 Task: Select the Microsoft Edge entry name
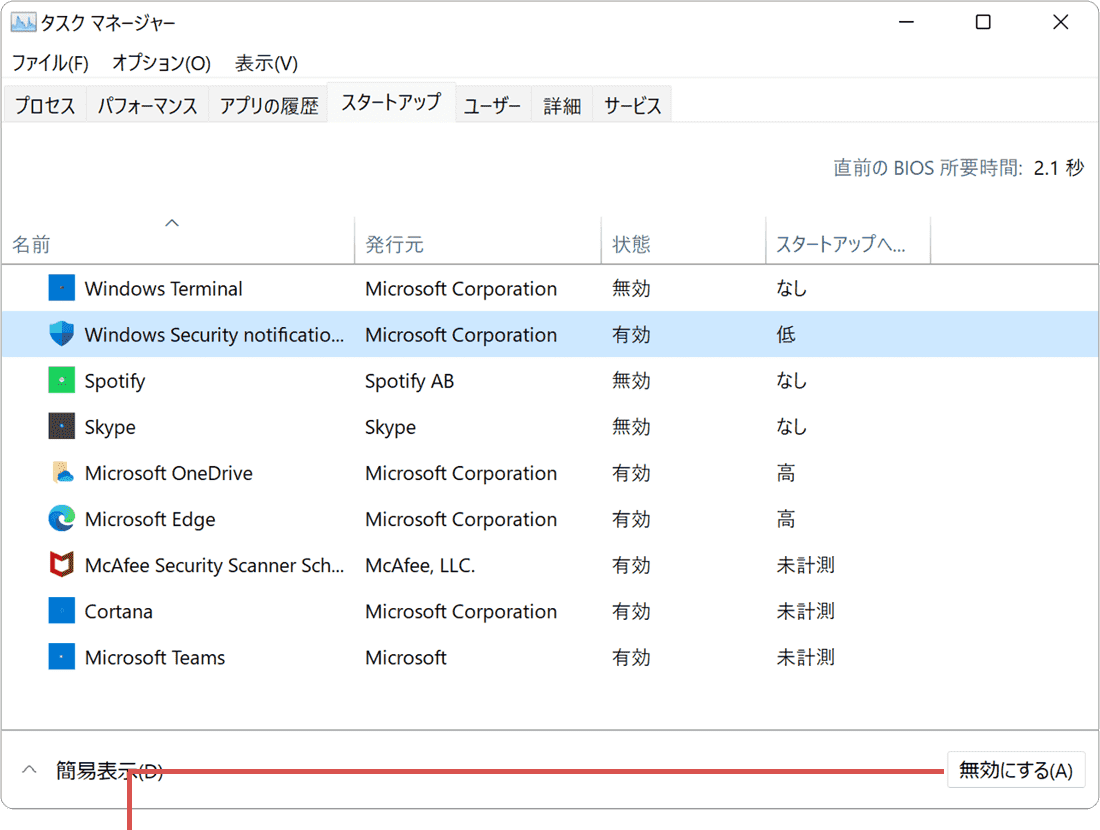point(149,519)
